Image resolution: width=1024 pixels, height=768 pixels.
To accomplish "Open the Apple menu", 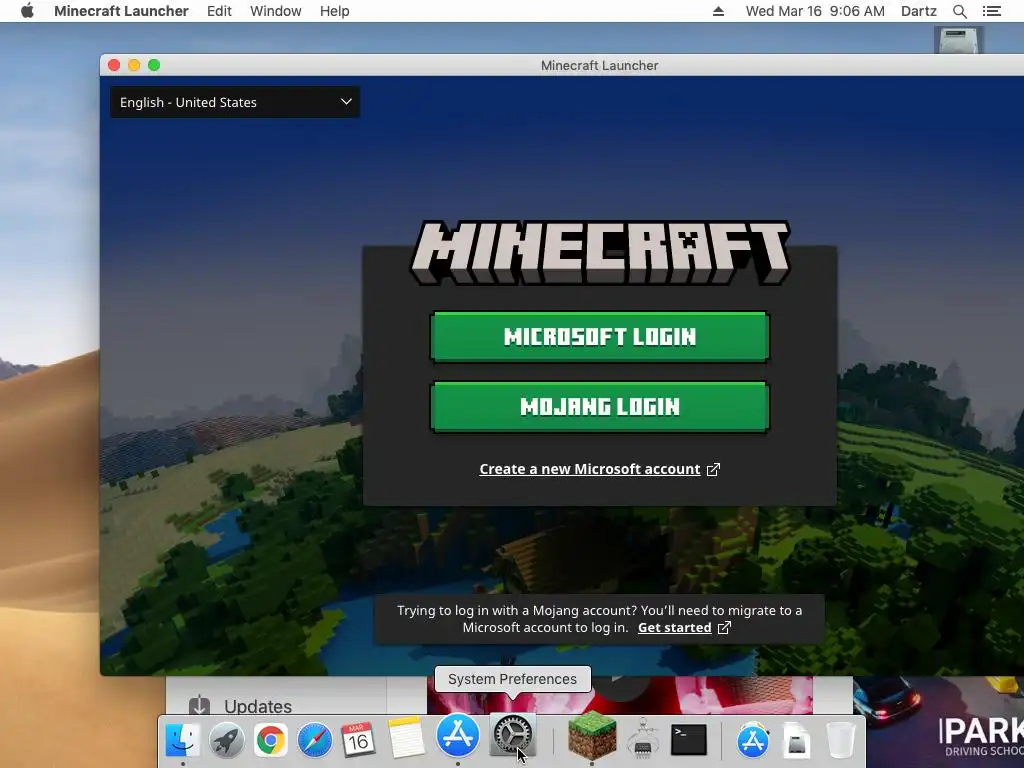I will coord(27,11).
